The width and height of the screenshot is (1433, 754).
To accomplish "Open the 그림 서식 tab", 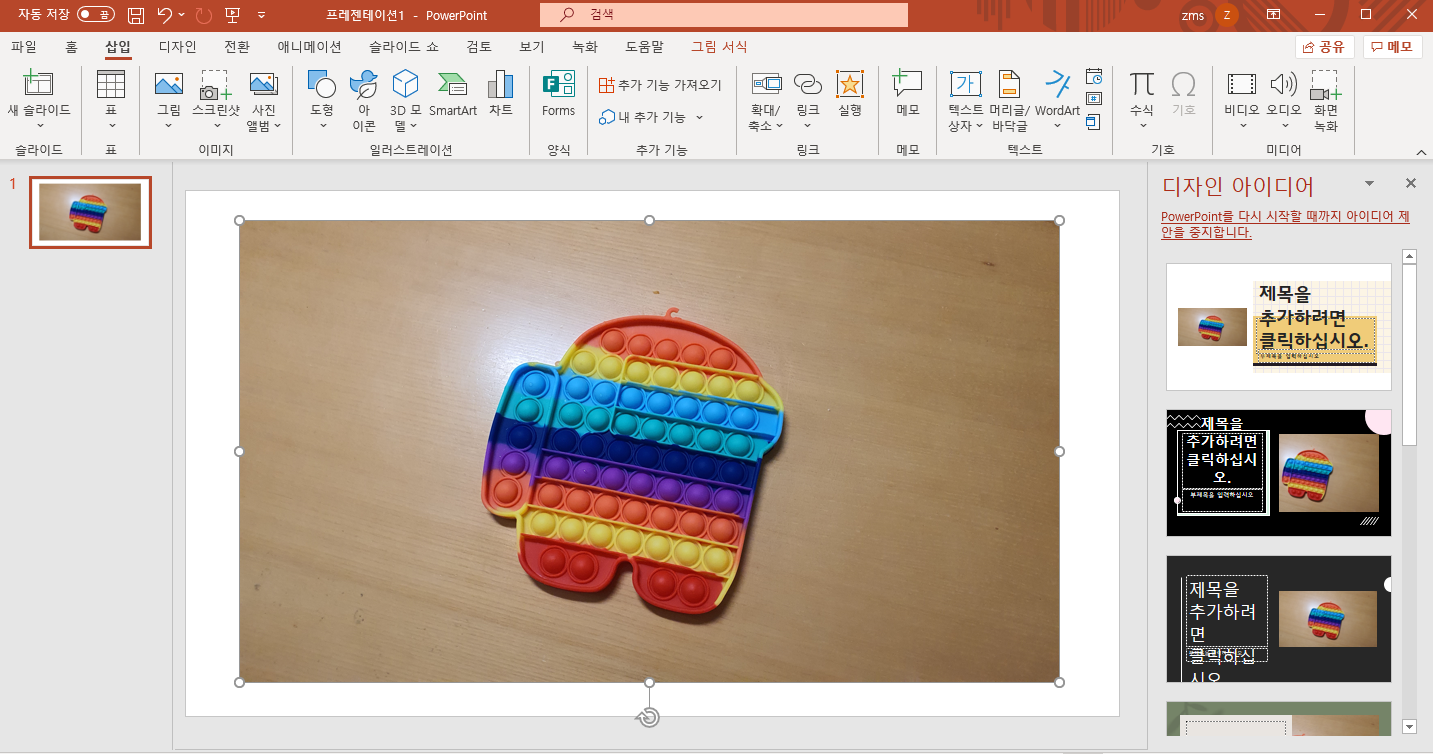I will (719, 46).
